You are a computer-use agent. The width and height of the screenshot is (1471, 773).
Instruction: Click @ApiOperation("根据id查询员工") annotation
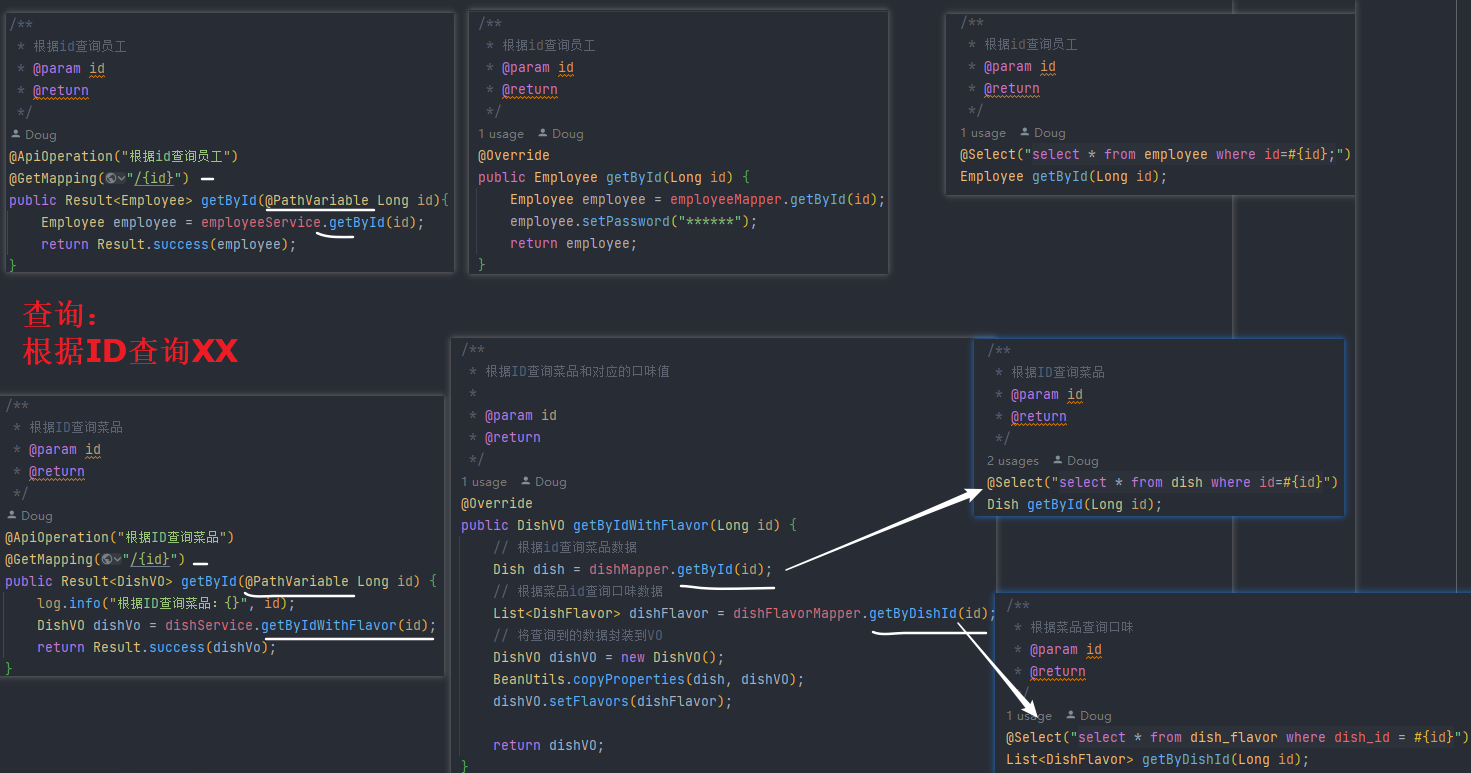click(x=124, y=156)
